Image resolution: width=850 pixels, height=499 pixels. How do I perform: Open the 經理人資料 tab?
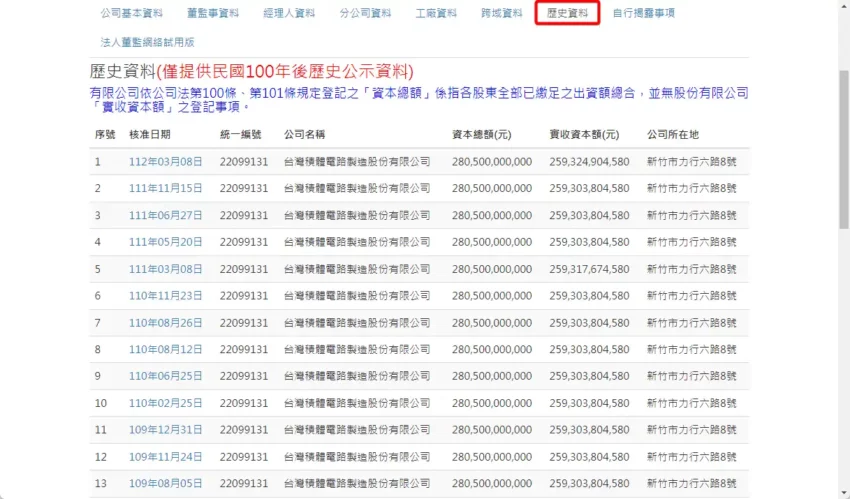(x=289, y=13)
